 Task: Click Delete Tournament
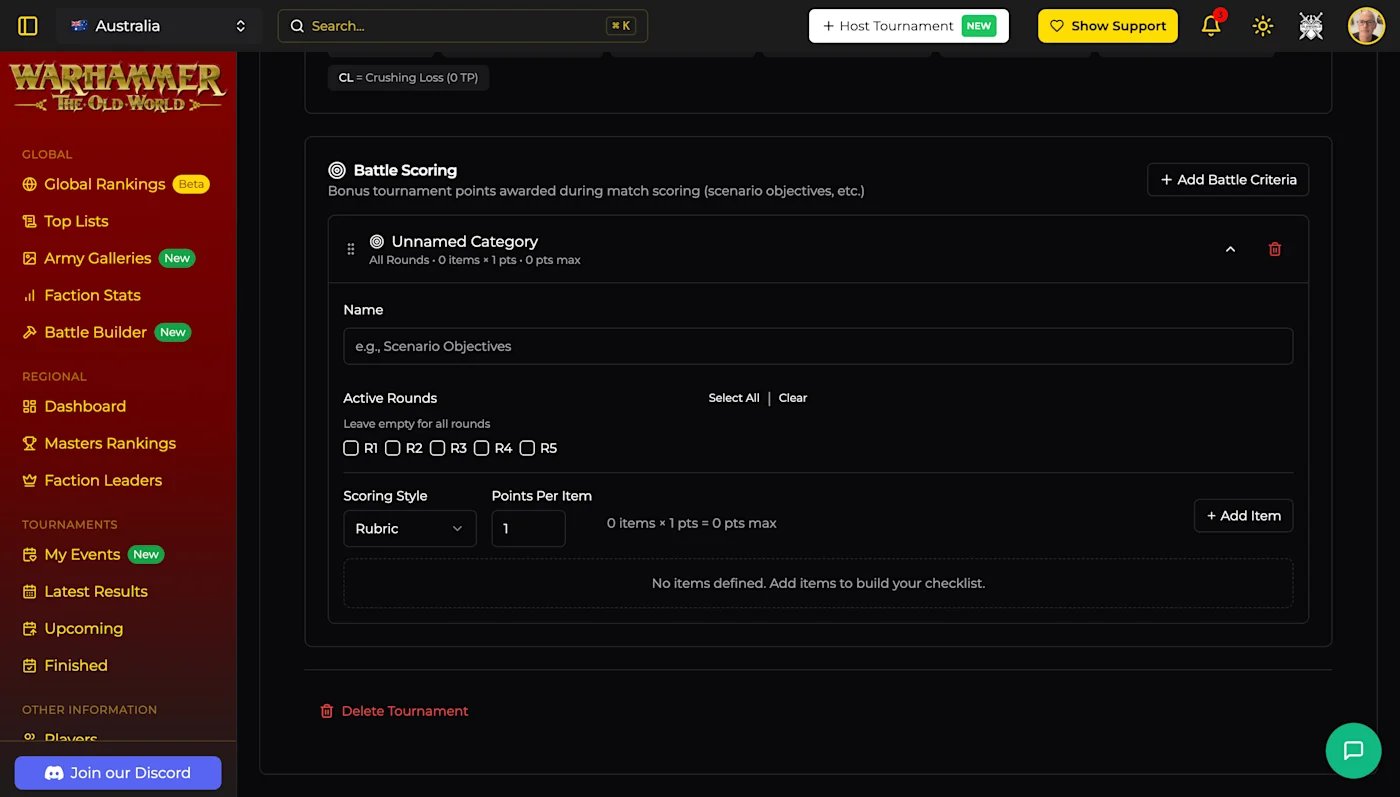(x=394, y=711)
